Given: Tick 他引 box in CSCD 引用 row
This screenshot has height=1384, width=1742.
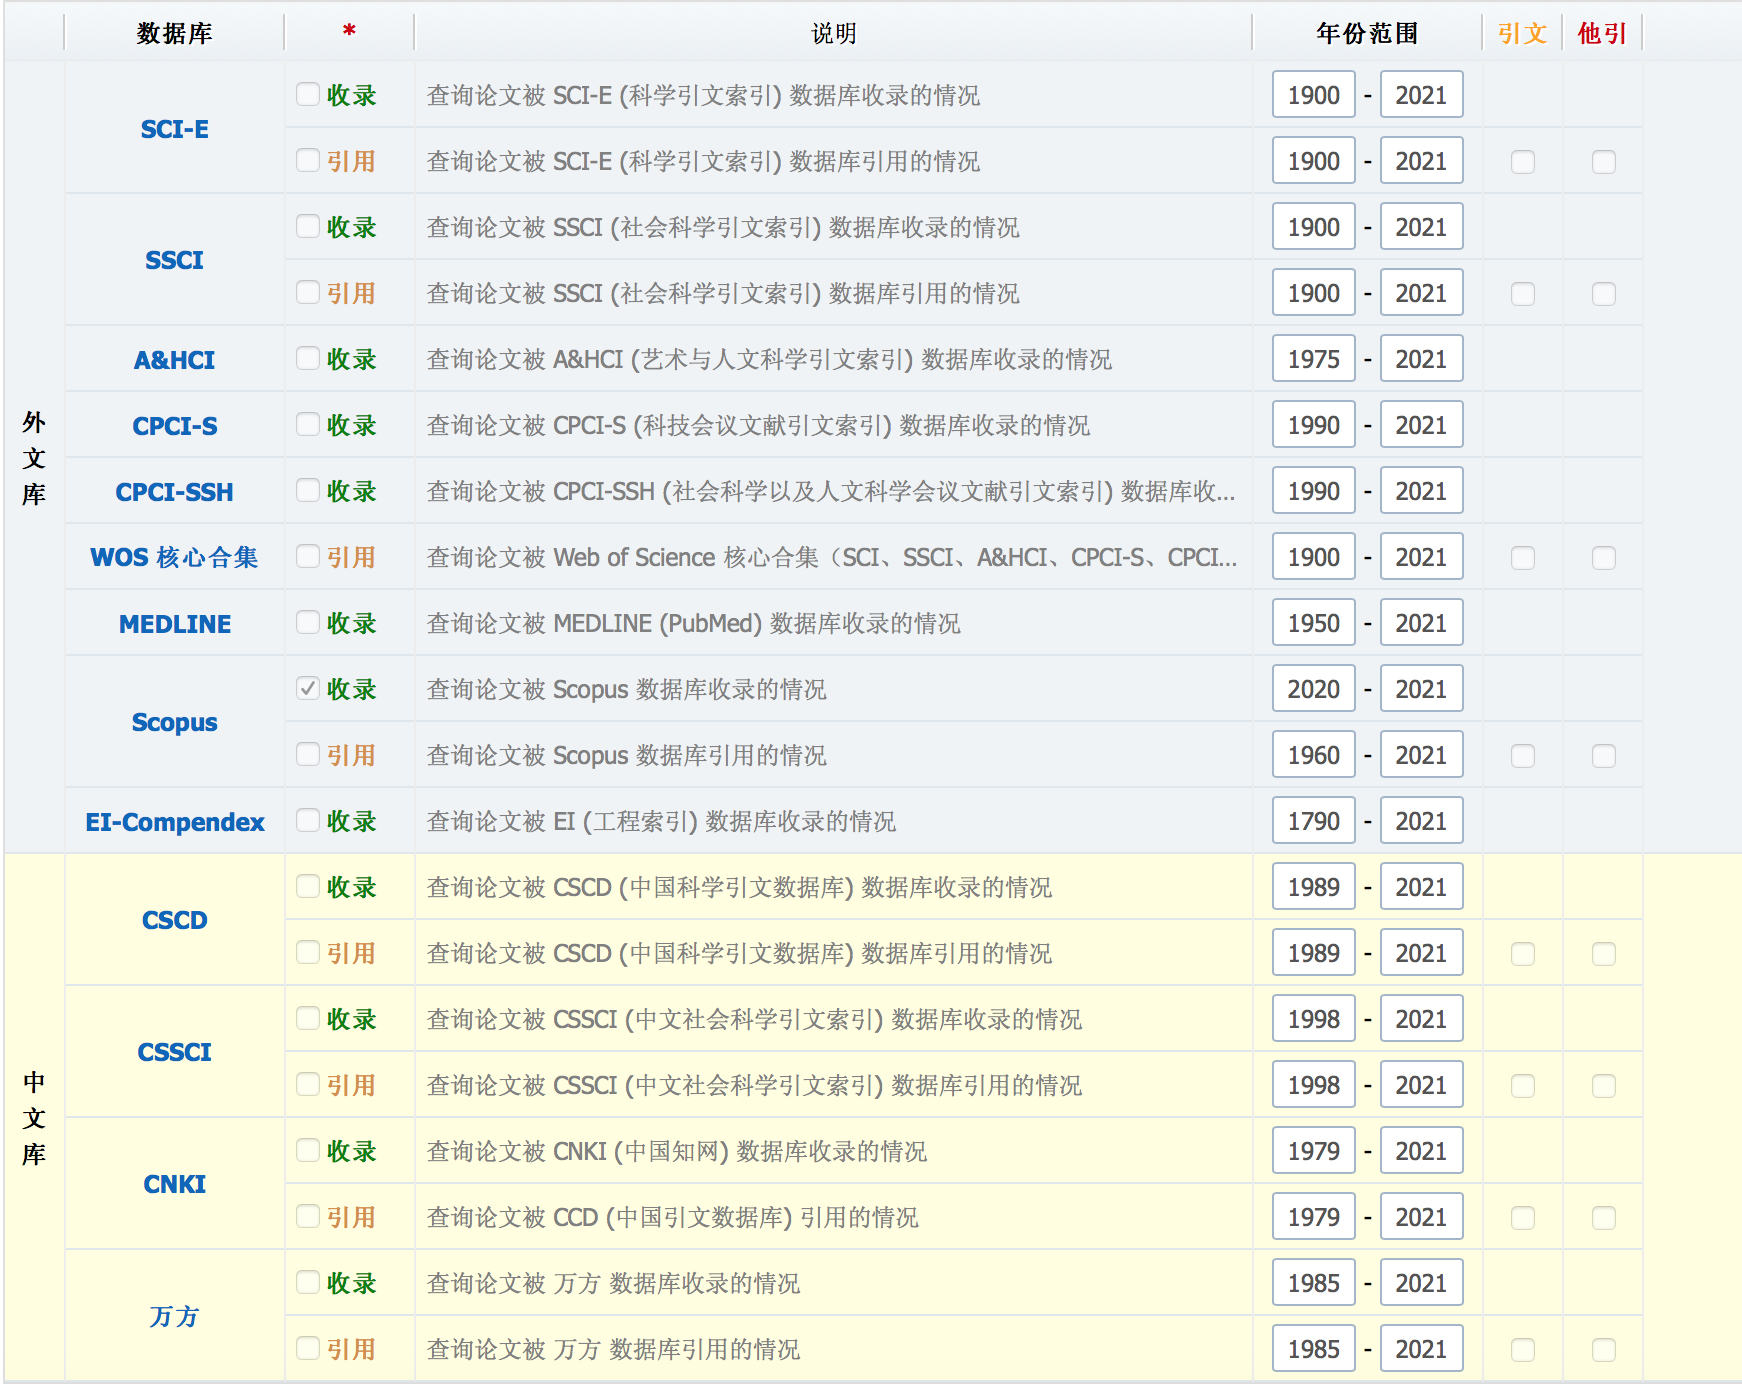Looking at the screenshot, I should (1604, 954).
